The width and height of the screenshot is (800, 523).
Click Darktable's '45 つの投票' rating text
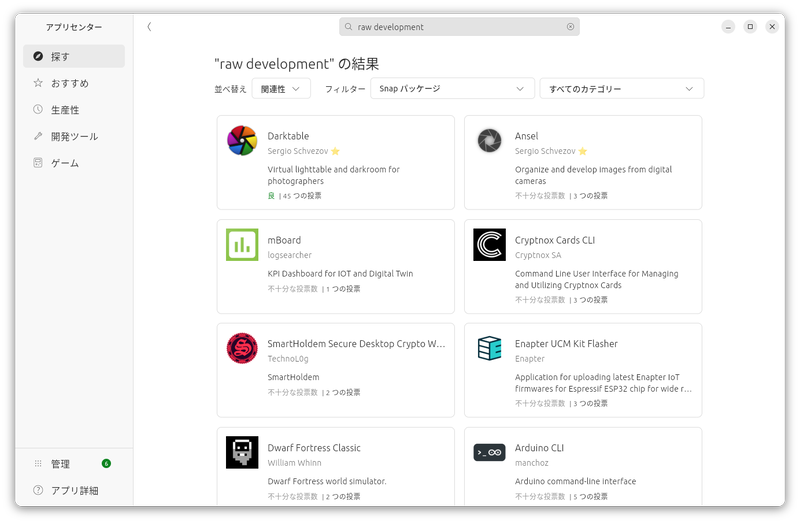302,195
